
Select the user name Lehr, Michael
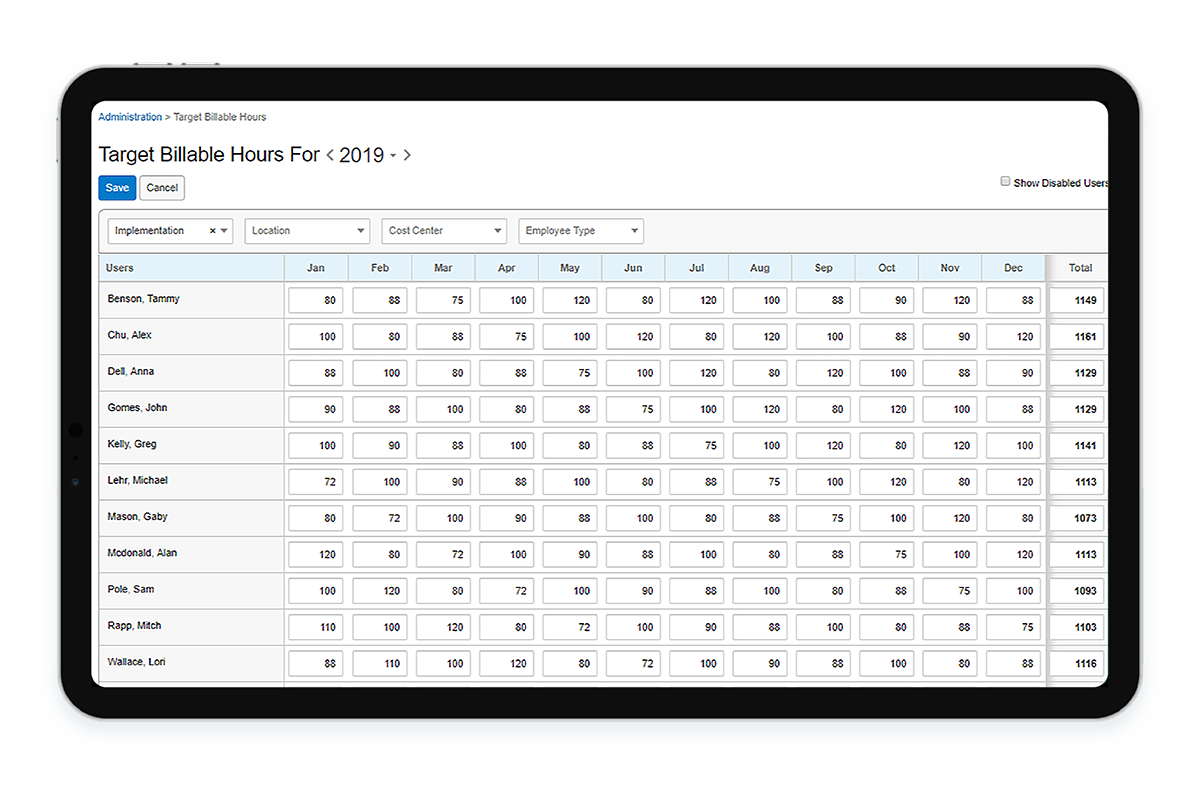coord(137,480)
